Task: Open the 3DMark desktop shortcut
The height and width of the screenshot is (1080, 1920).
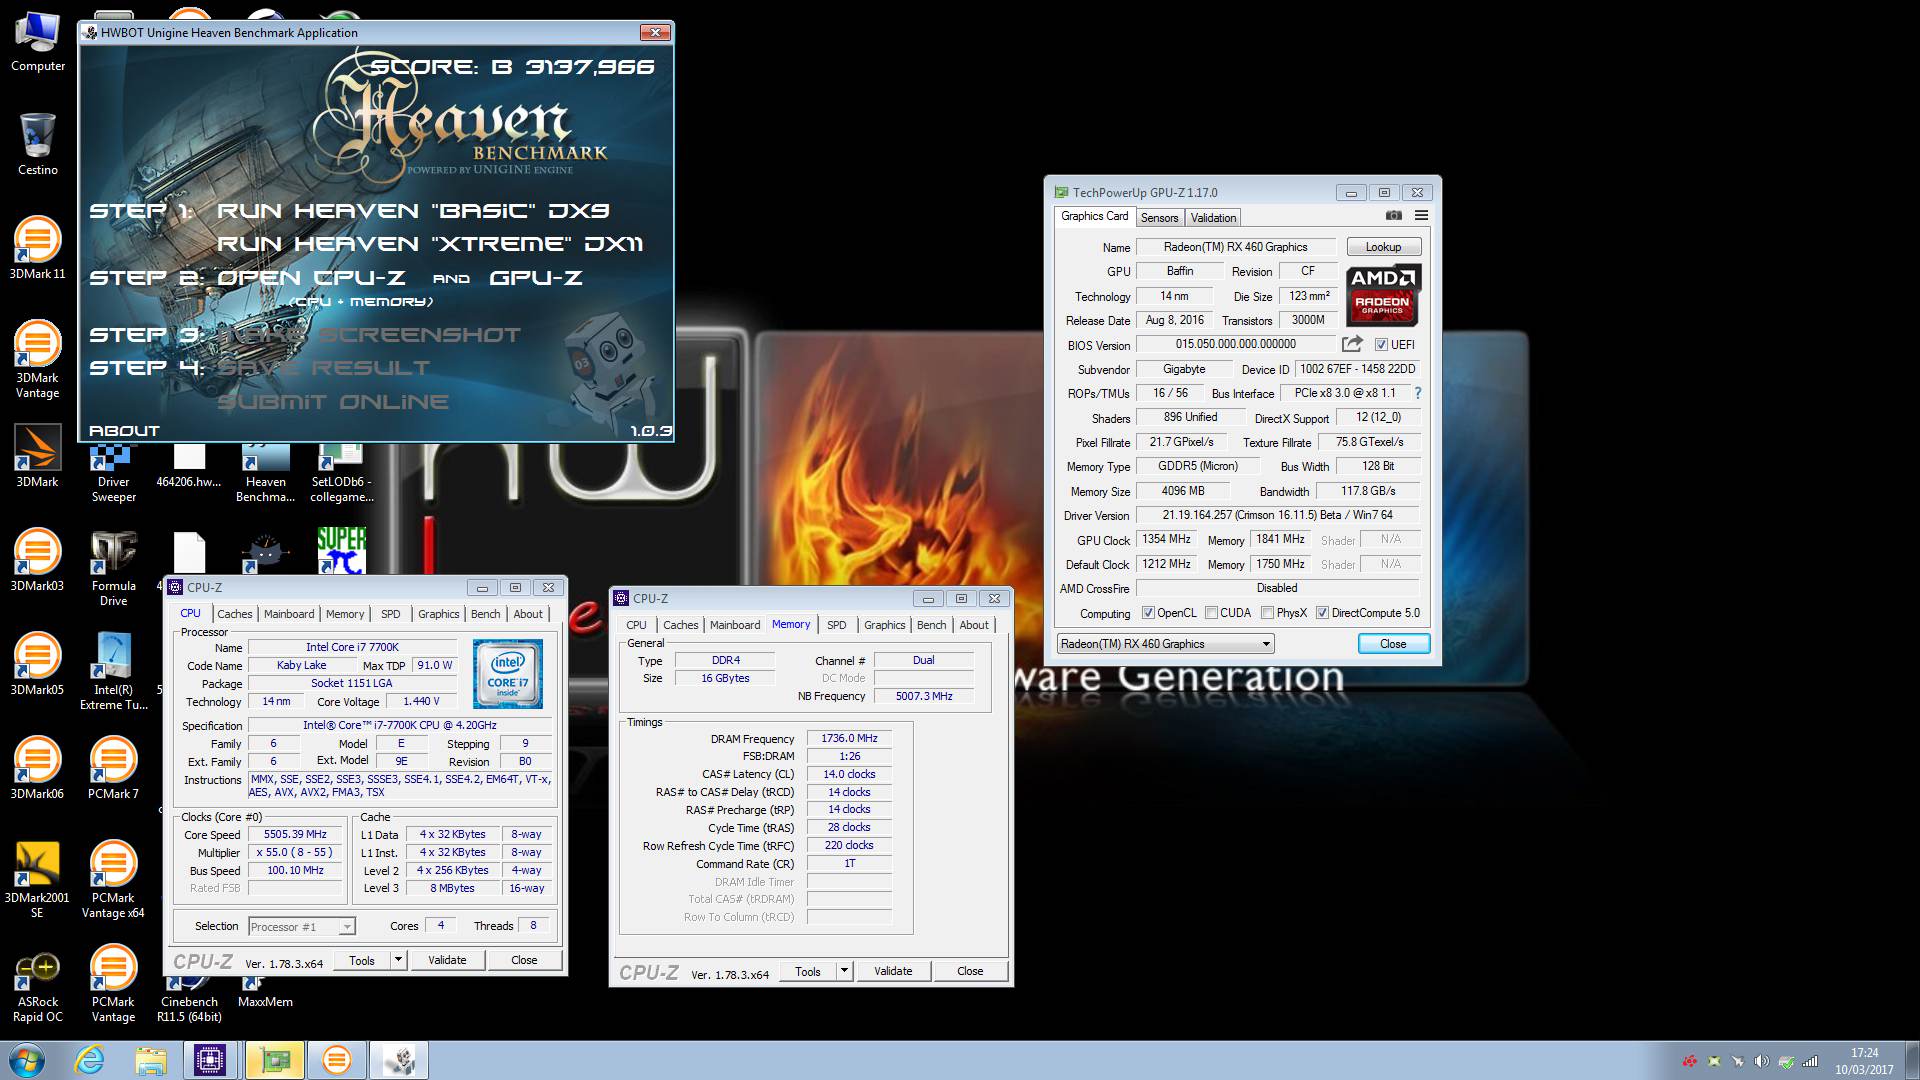Action: point(37,457)
